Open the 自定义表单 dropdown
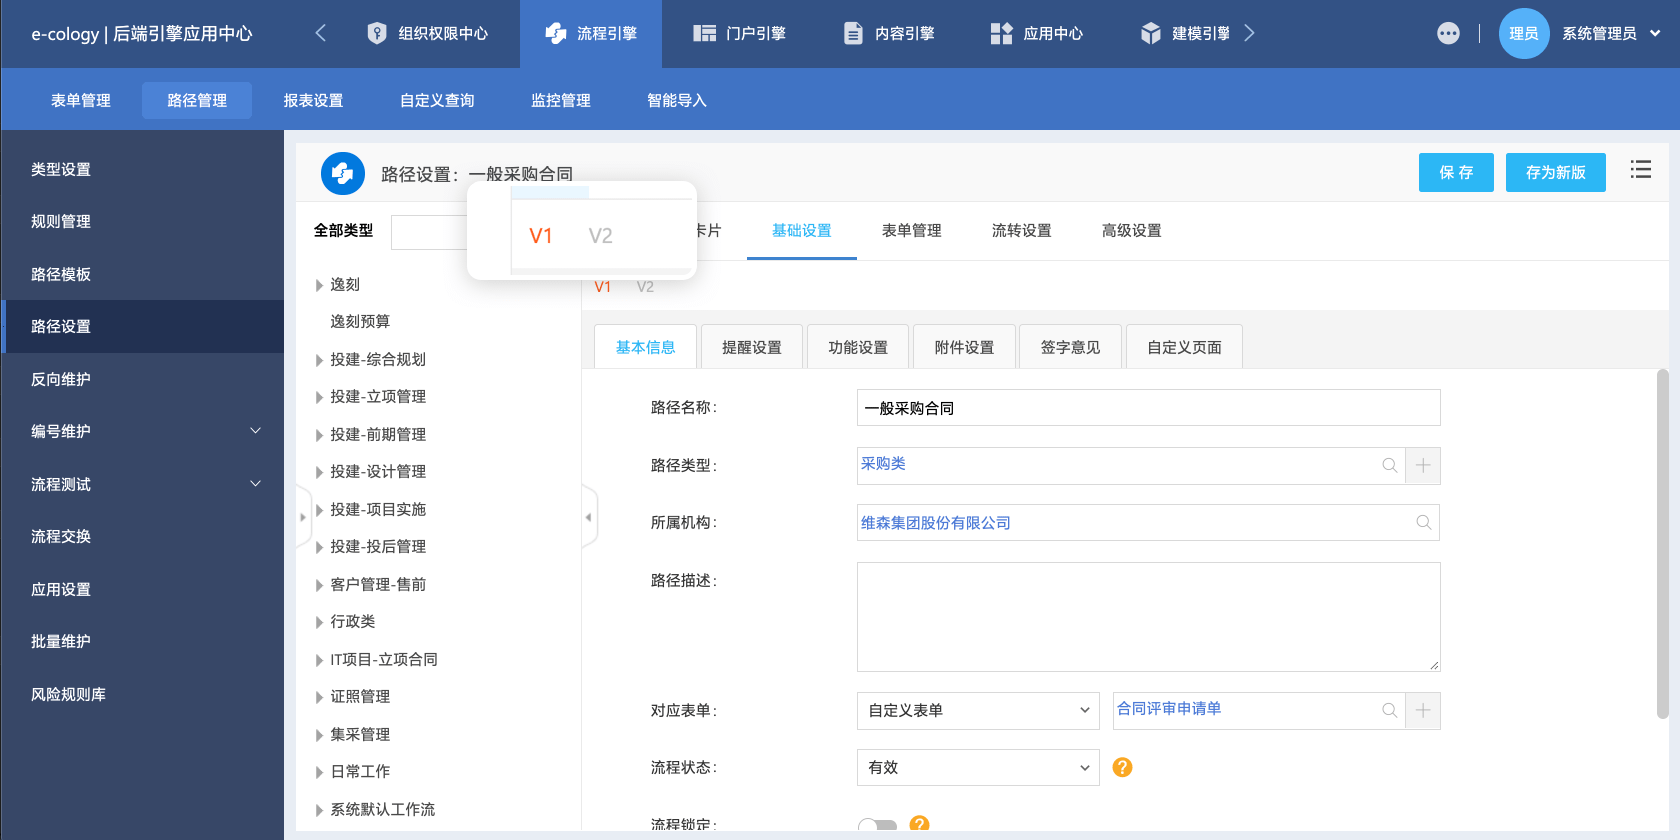1680x840 pixels. 978,710
